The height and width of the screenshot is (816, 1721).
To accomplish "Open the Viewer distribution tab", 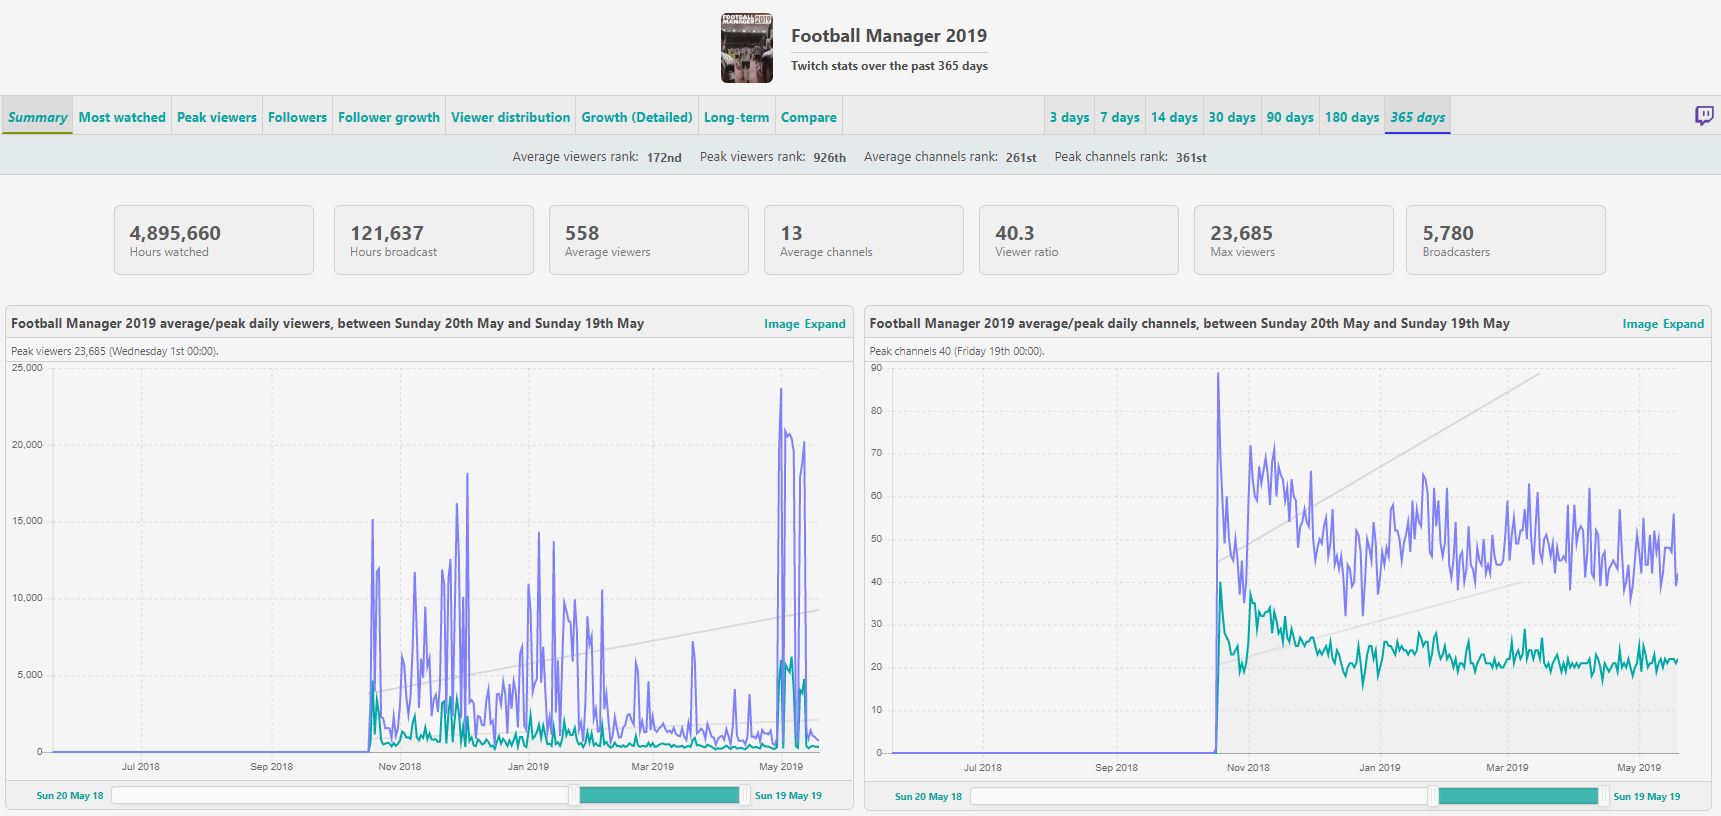I will 510,117.
